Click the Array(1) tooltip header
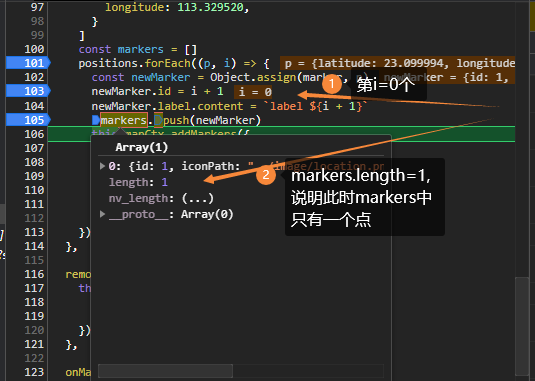 click(x=142, y=147)
